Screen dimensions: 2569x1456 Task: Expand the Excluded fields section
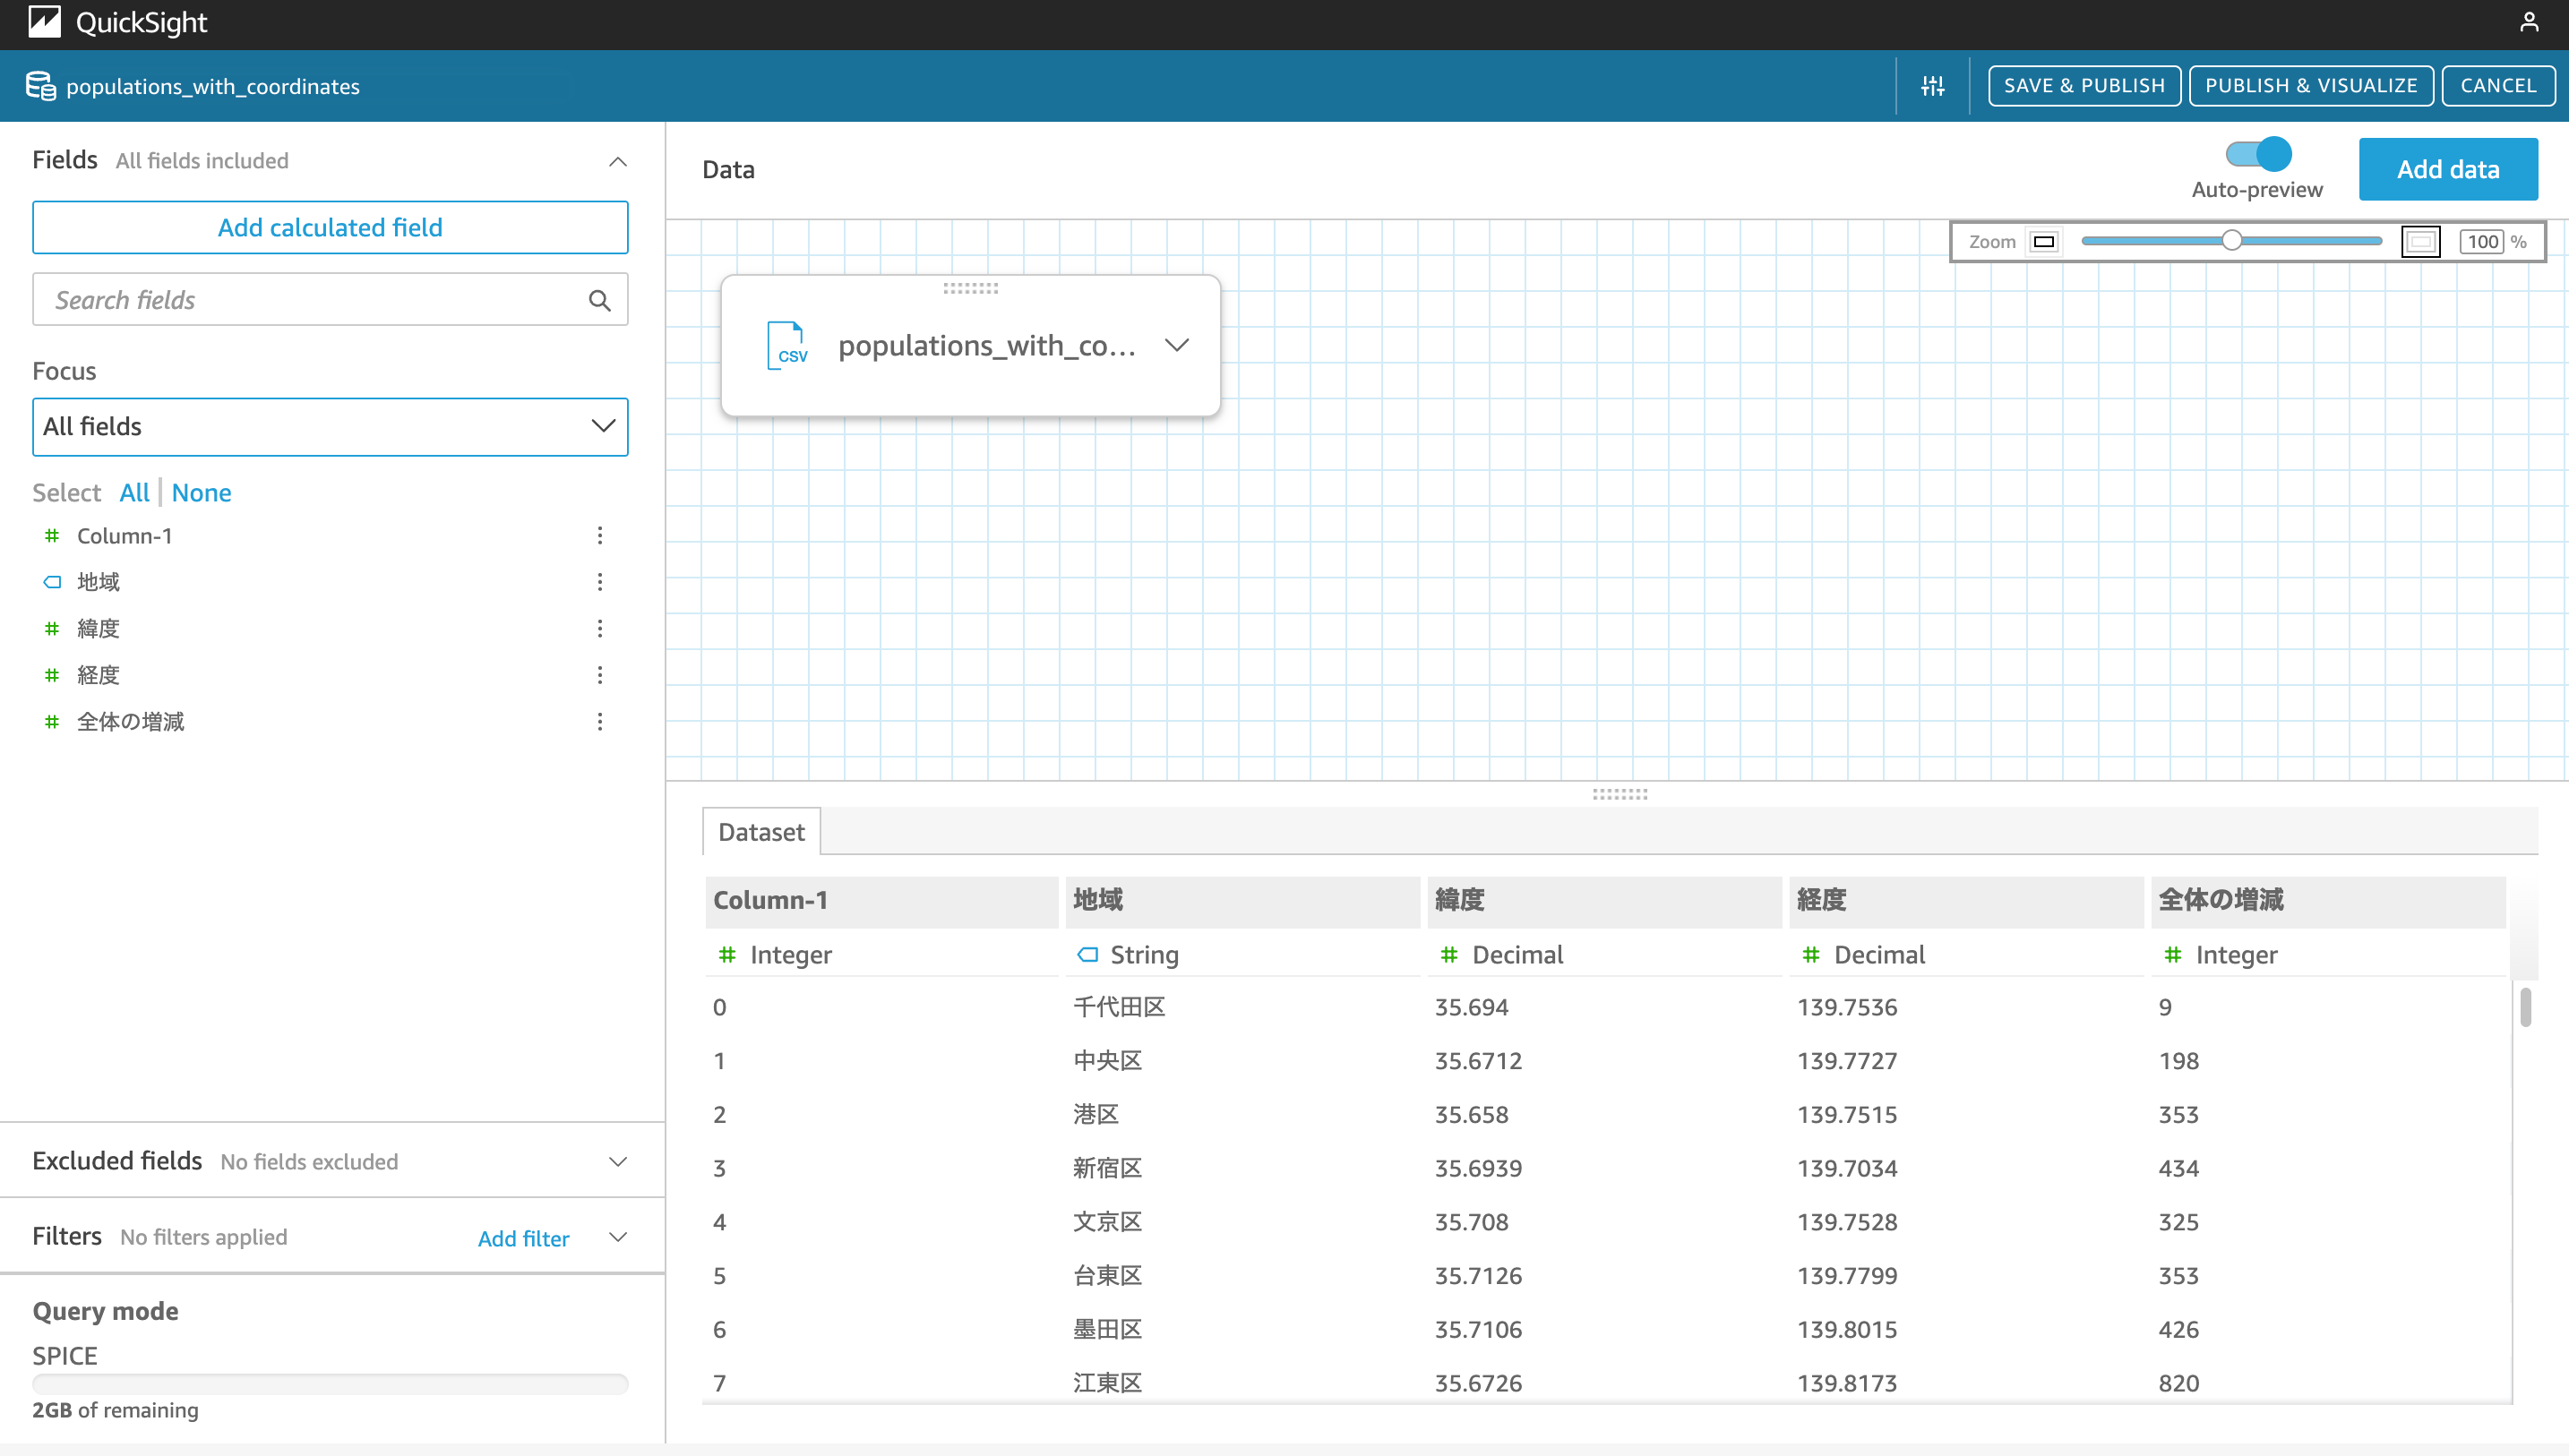[x=618, y=1161]
